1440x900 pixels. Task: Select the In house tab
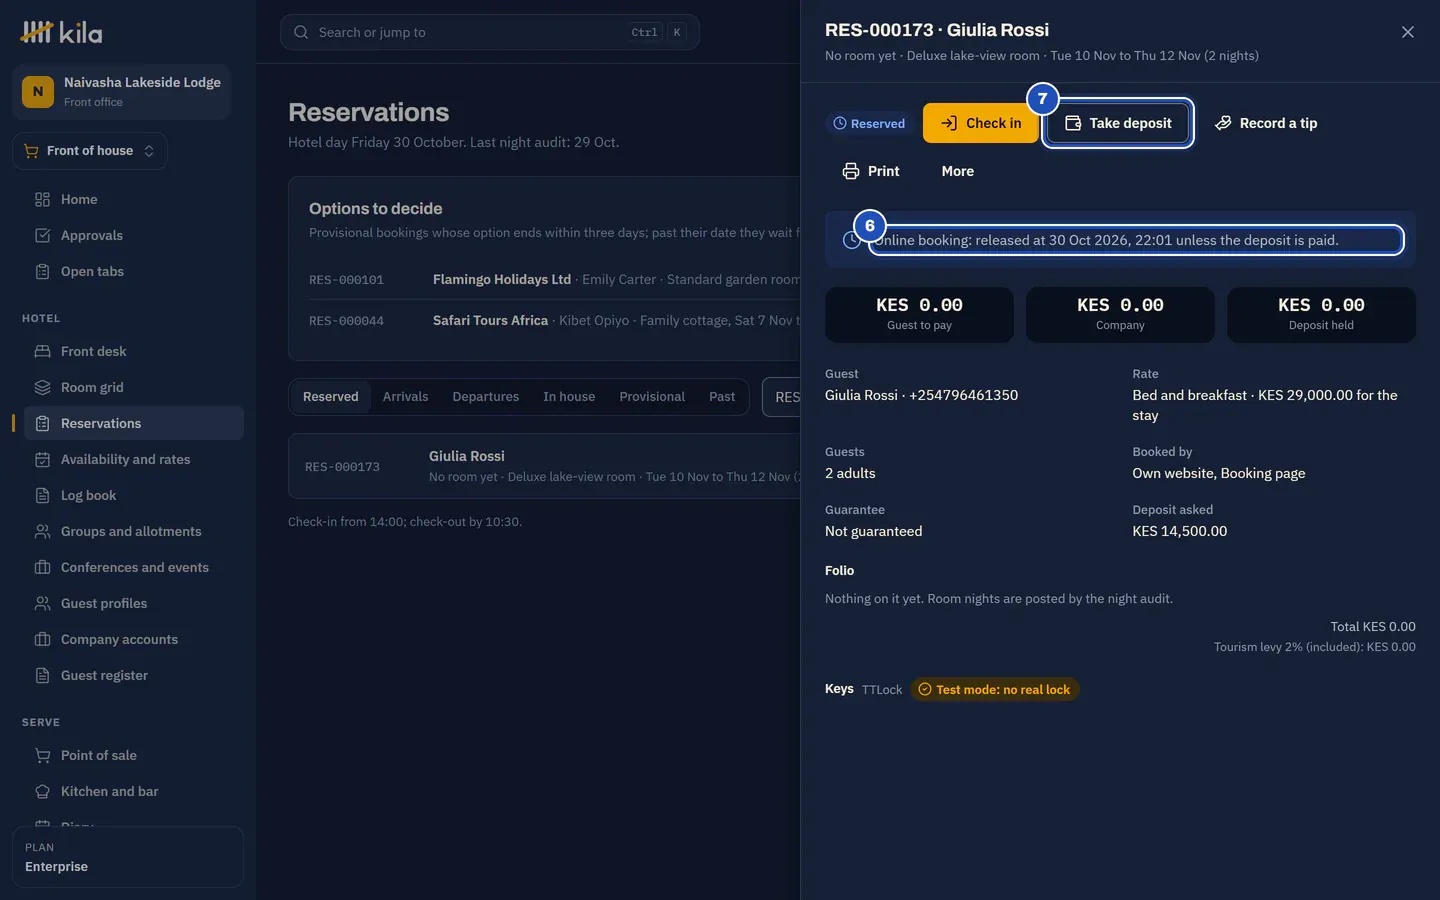coord(569,396)
